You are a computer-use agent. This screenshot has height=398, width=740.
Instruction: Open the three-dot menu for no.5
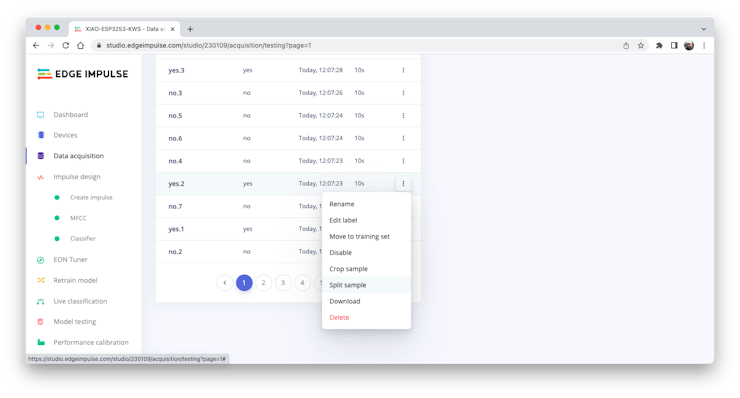[403, 116]
